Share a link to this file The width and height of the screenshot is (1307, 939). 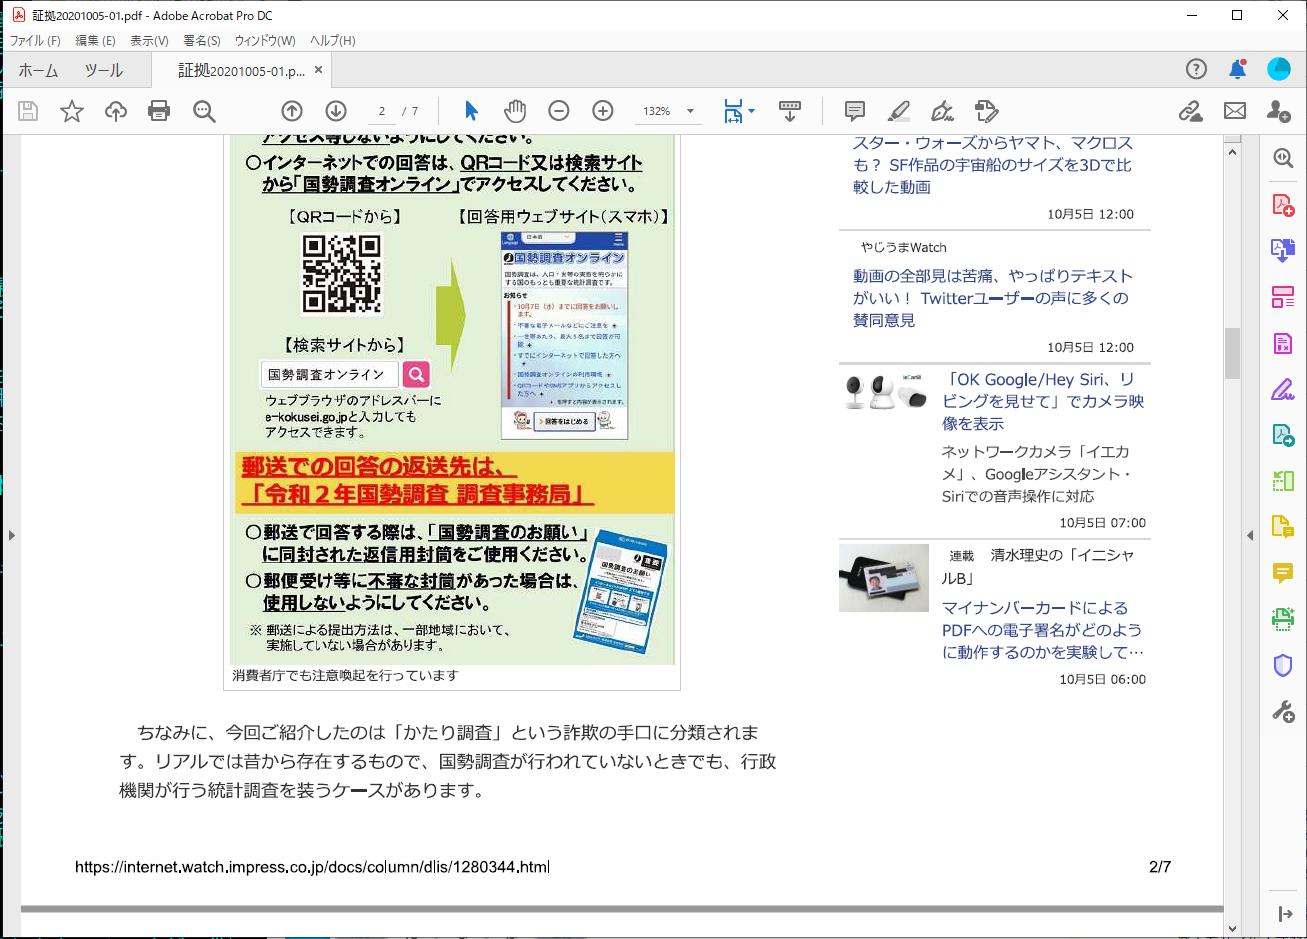click(x=1190, y=111)
